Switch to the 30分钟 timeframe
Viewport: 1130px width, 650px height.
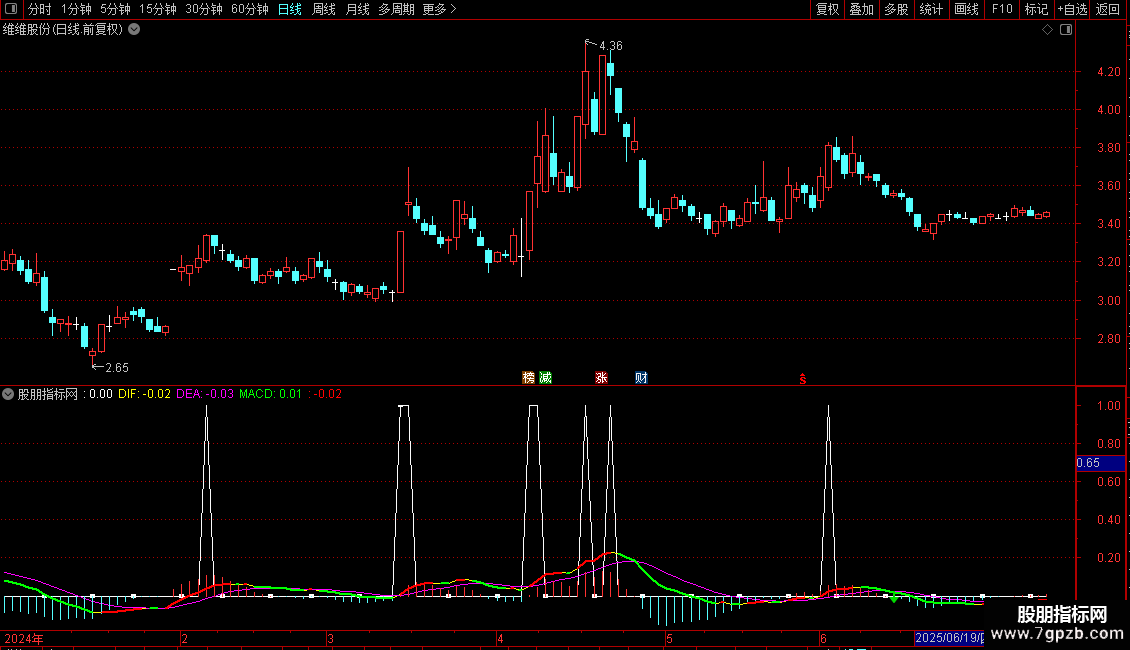coord(204,9)
